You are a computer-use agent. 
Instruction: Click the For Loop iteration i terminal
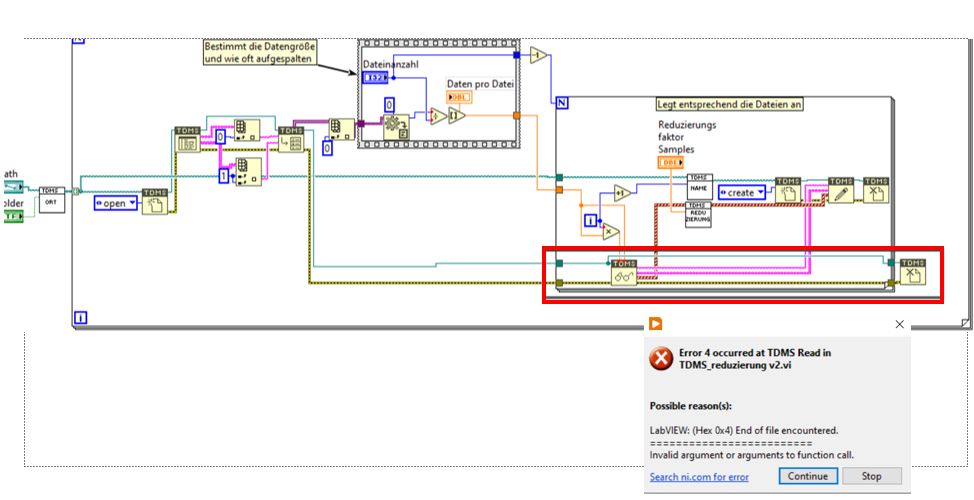(591, 220)
